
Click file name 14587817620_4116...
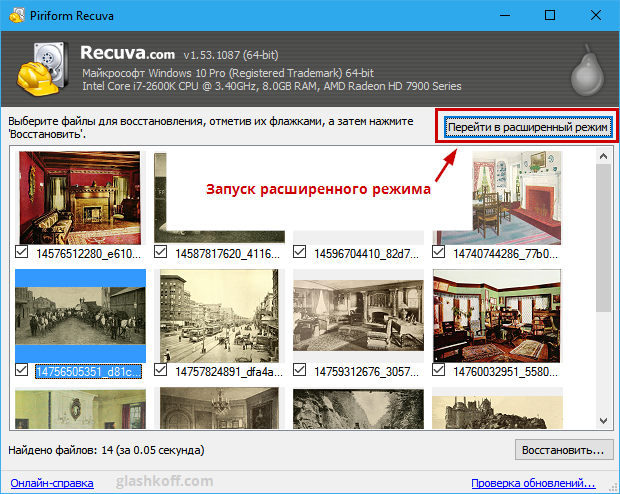point(228,254)
